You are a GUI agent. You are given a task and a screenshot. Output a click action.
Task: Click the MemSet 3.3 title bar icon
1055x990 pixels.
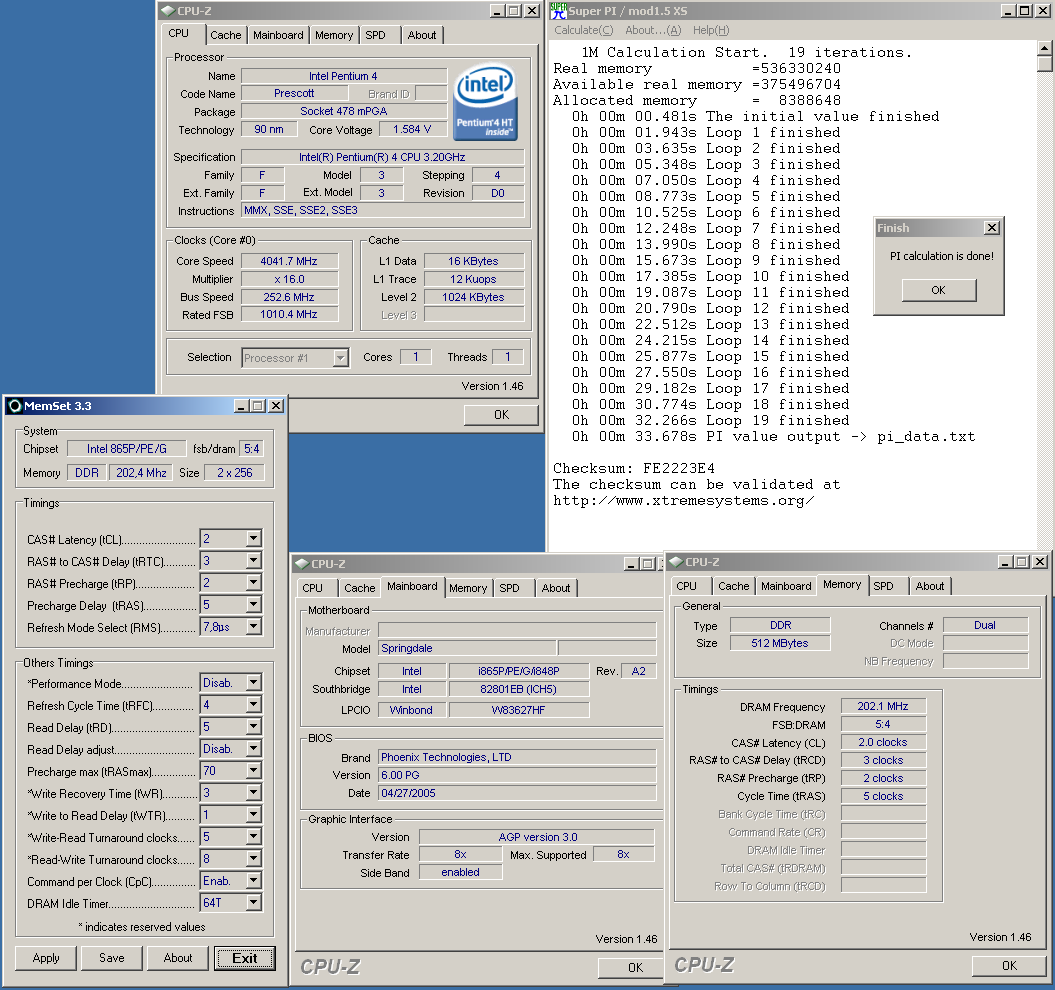coord(15,406)
